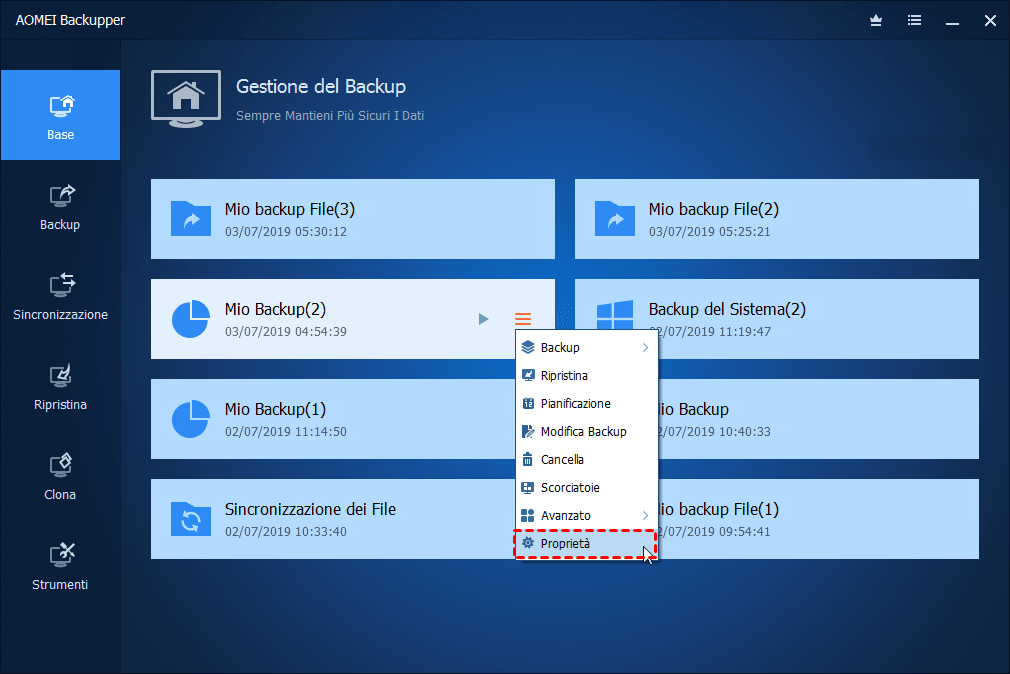This screenshot has width=1010, height=674.
Task: Run Mio Backup(2) with the play arrow
Action: pos(483,319)
